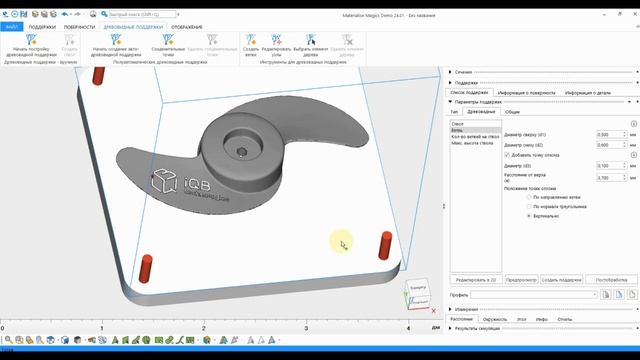Click the second document icon next to Профиль

[619, 295]
